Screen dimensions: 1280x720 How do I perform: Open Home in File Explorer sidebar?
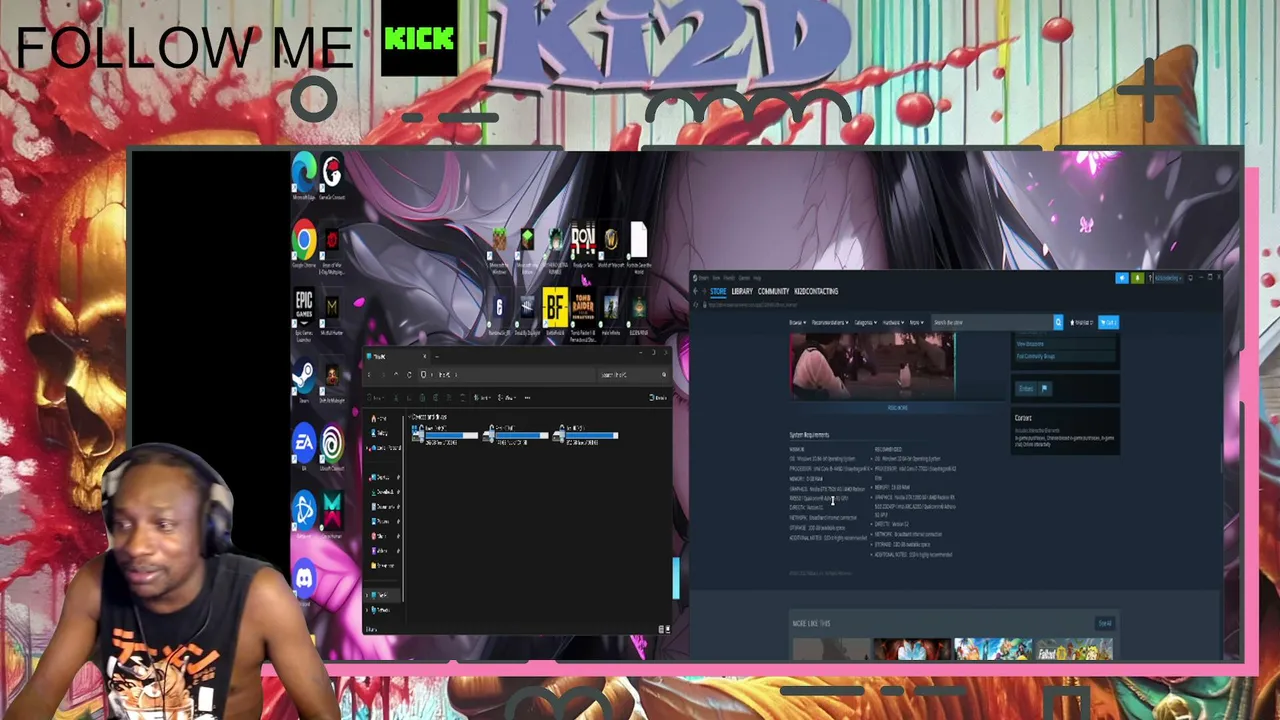[380, 418]
